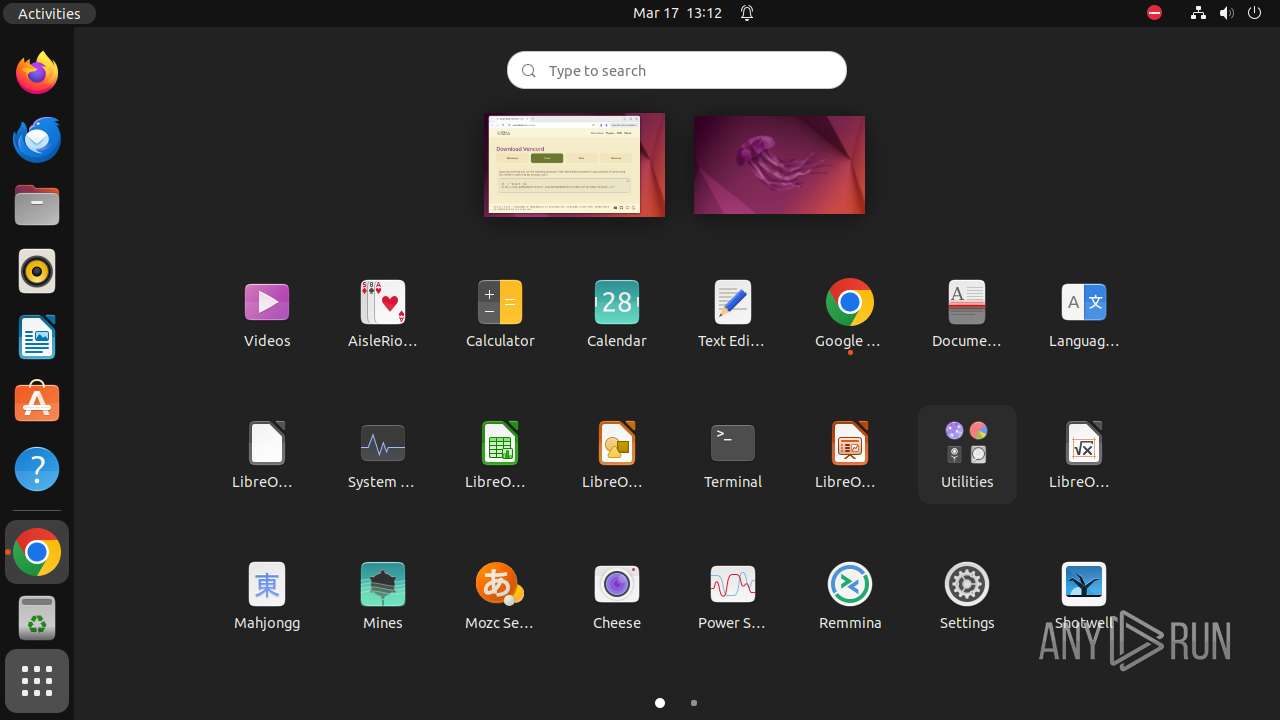Launch the Cheese webcam app

[x=617, y=596]
